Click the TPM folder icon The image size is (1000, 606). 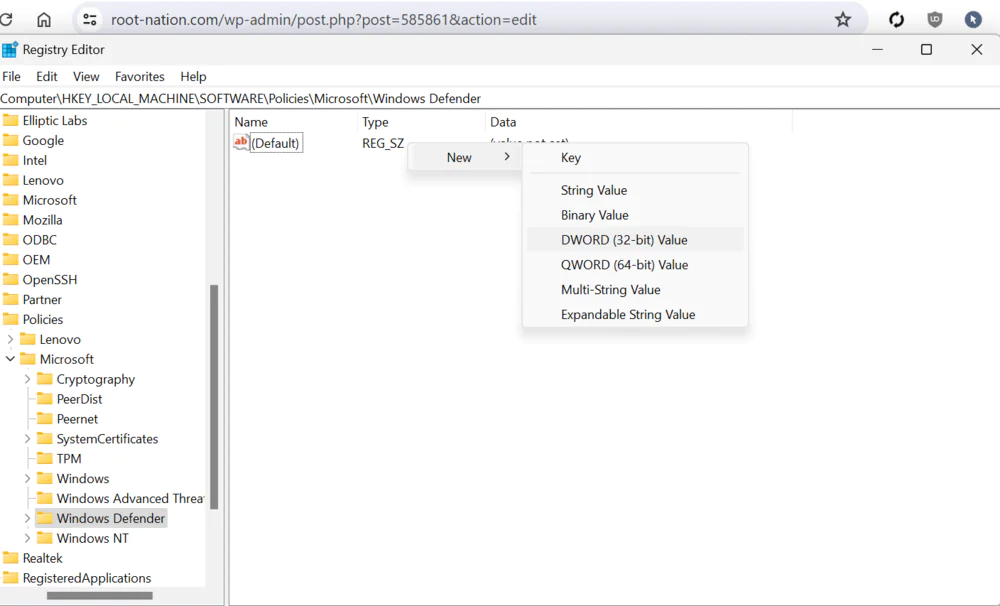pos(45,458)
